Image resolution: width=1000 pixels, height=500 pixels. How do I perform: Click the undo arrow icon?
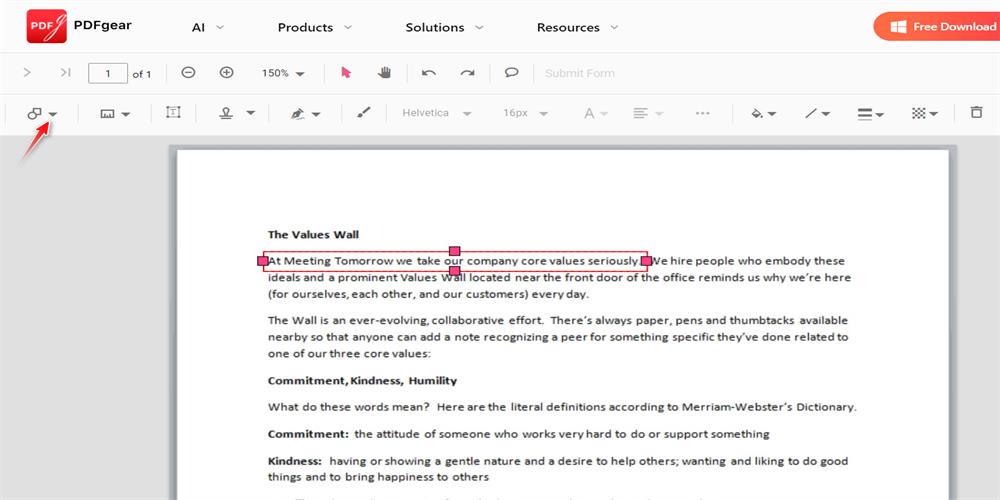tap(429, 73)
